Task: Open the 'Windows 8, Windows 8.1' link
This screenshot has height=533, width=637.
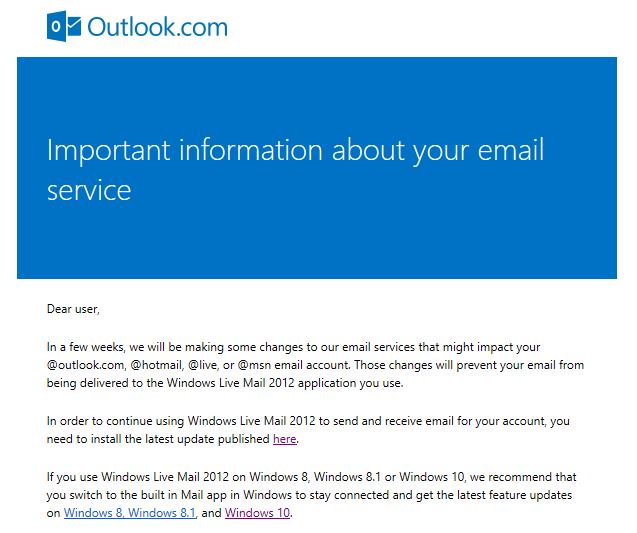Action: pyautogui.click(x=130, y=513)
